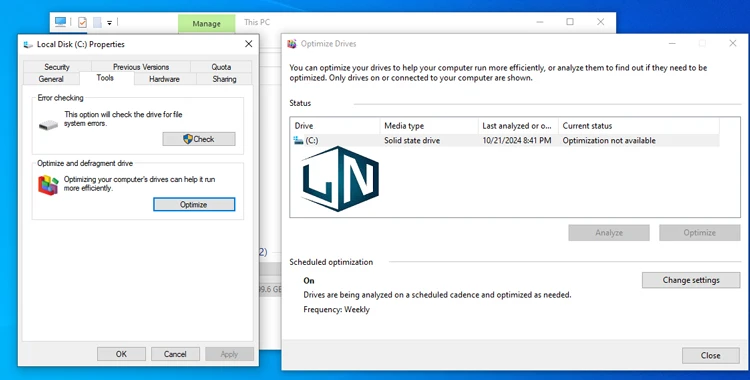
Task: Click the New folder icon in quick access toolbar
Action: pos(97,22)
